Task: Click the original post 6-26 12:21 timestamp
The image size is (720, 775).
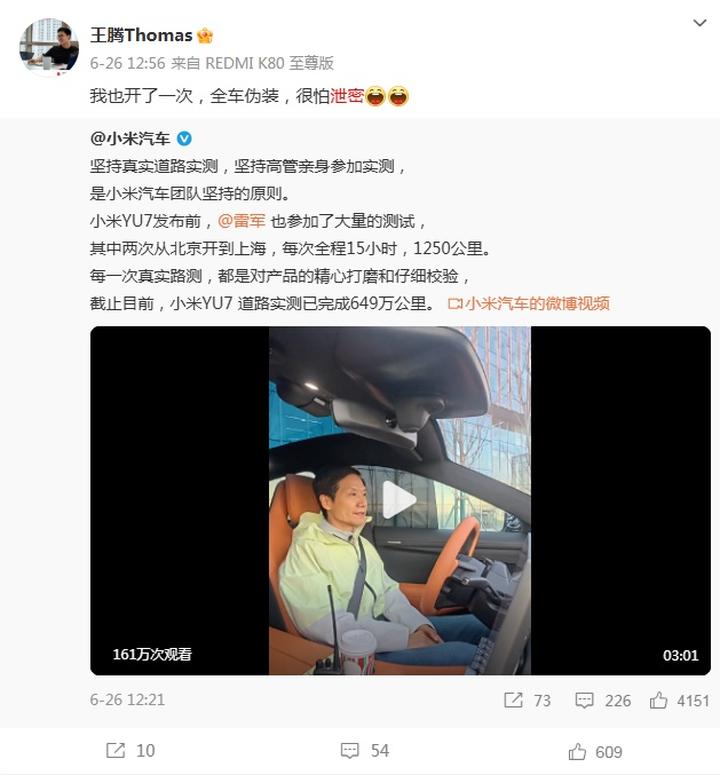Action: [x=127, y=700]
